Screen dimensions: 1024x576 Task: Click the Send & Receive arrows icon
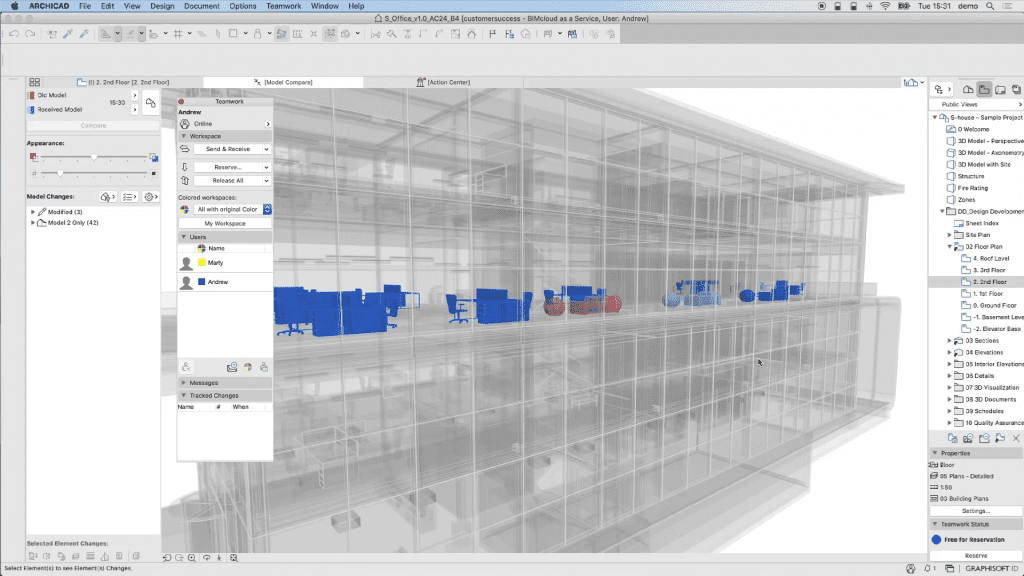pyautogui.click(x=184, y=149)
